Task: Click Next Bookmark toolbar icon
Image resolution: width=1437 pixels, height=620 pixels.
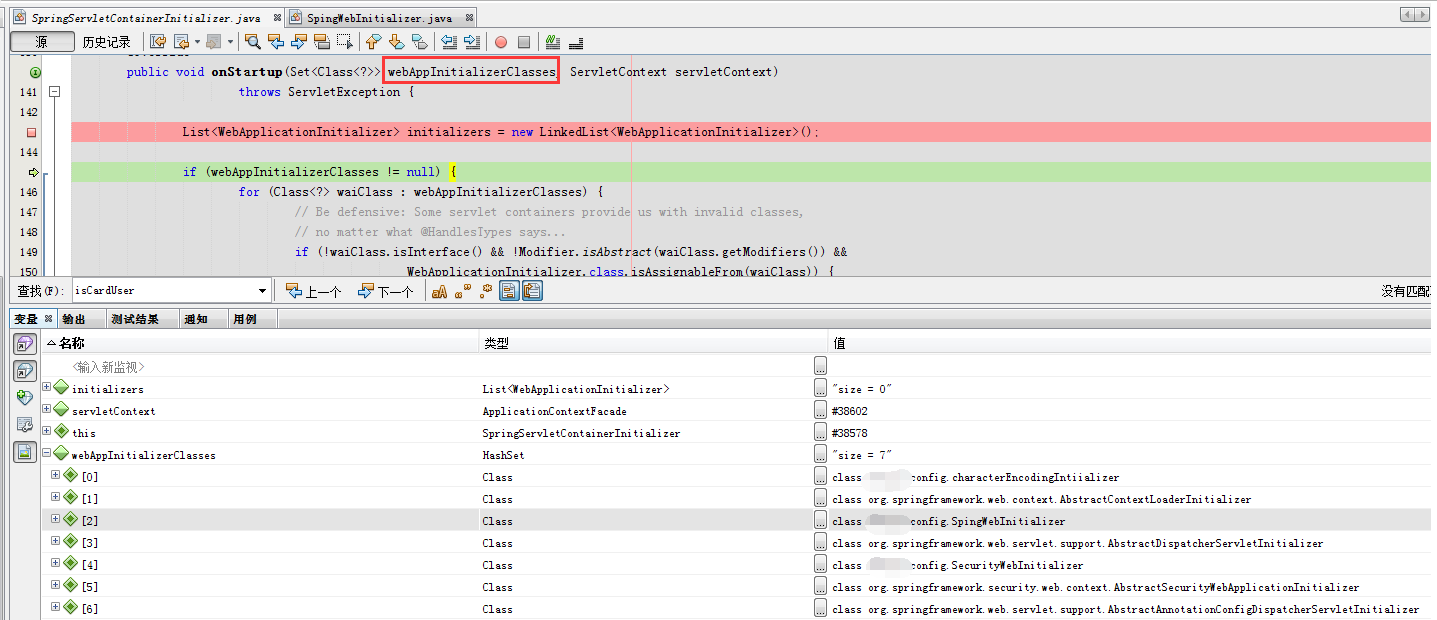Action: tap(396, 42)
